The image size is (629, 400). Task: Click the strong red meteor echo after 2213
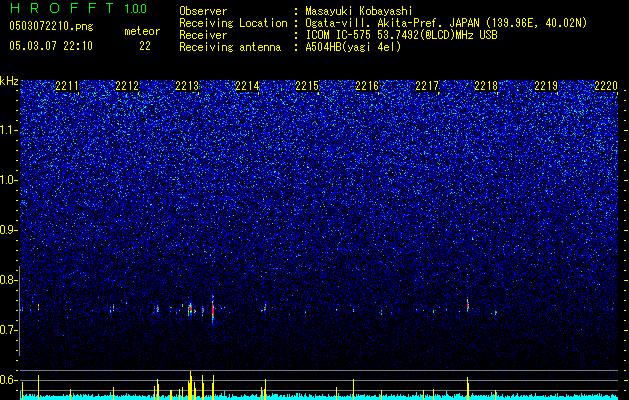coord(213,311)
